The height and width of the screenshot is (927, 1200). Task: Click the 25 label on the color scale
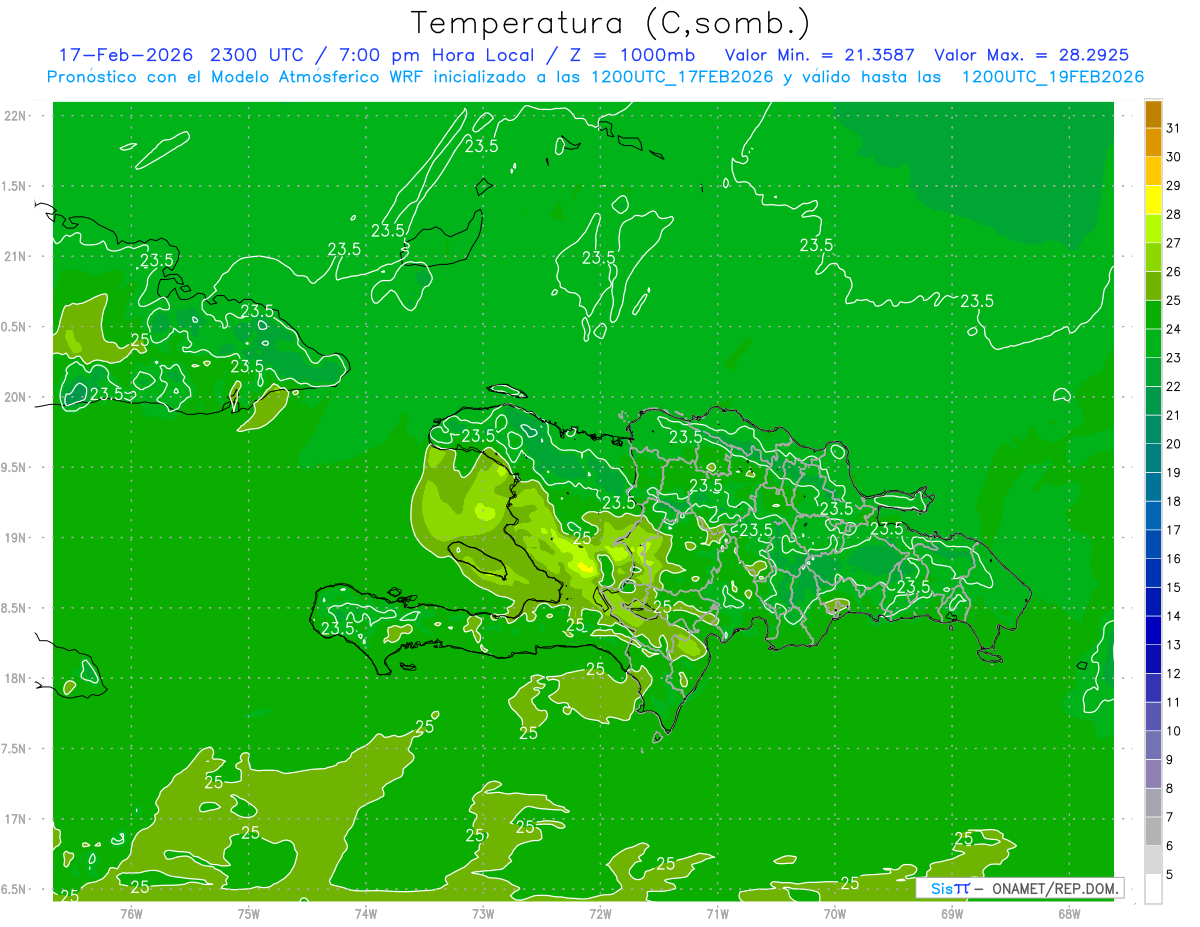coord(1174,300)
